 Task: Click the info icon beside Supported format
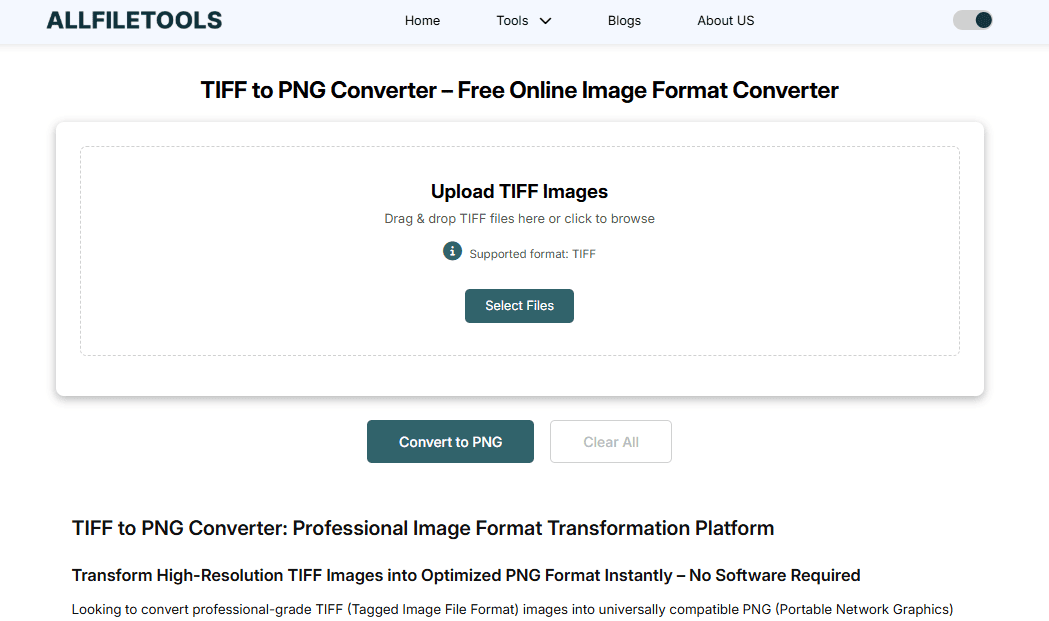point(452,251)
